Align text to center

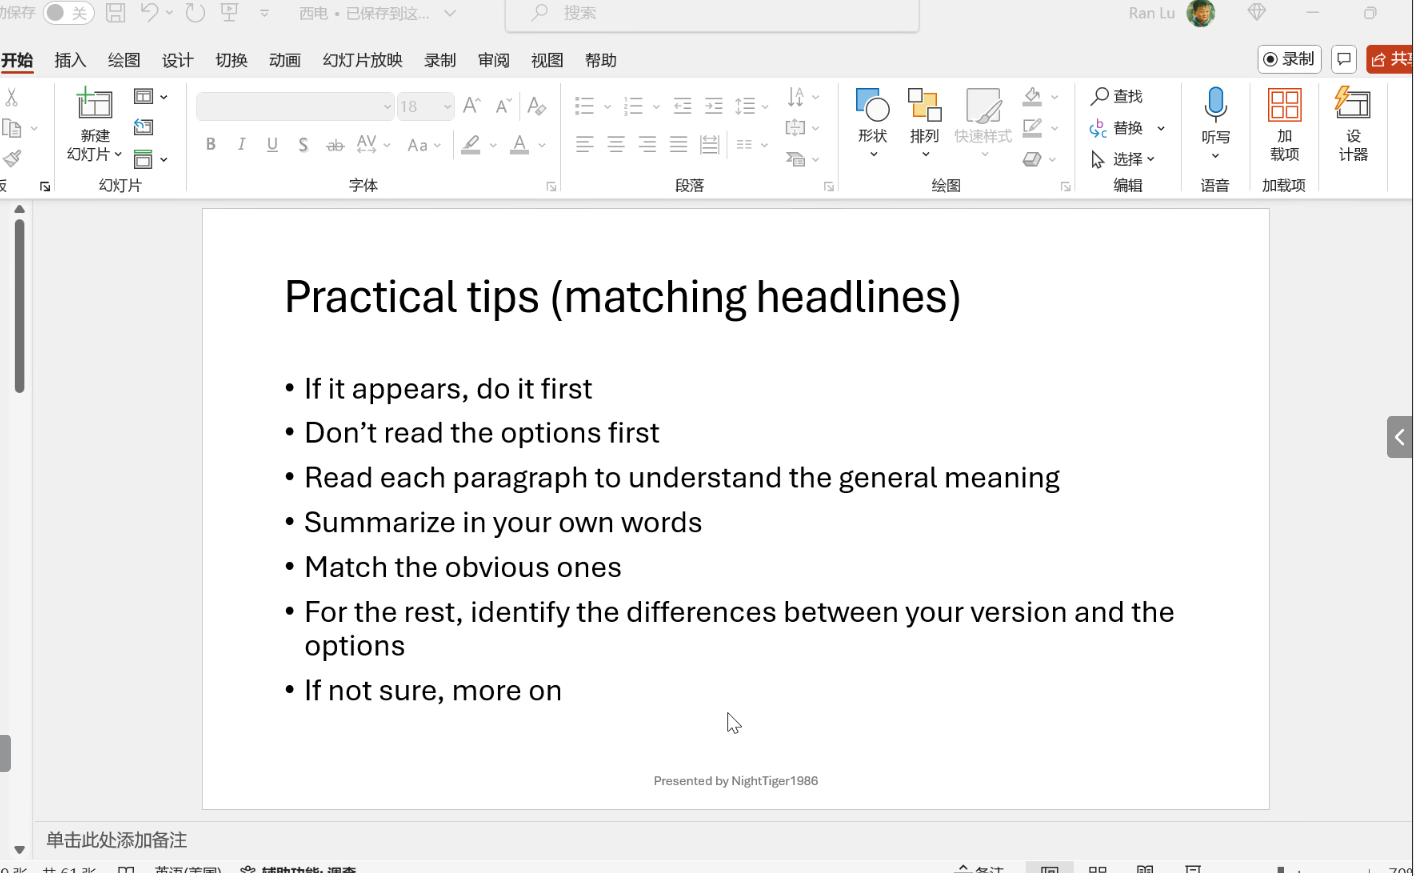[x=616, y=145]
